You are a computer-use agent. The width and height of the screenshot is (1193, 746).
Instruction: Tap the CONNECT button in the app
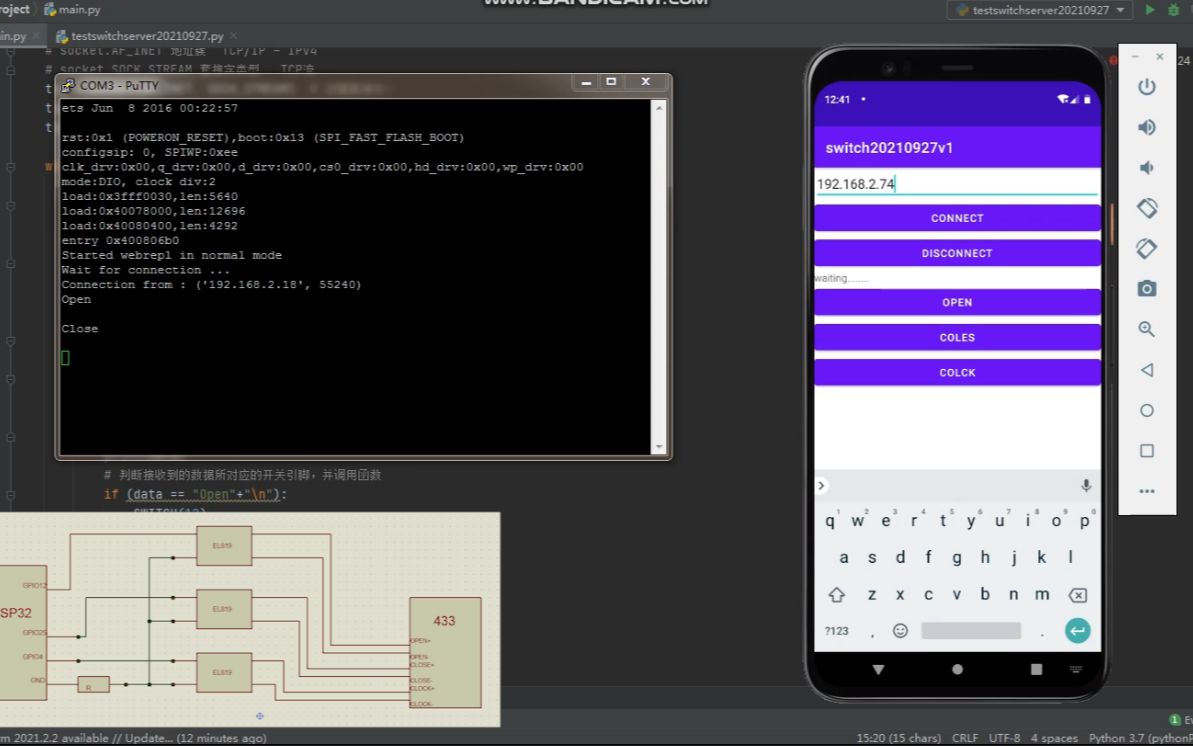(956, 217)
